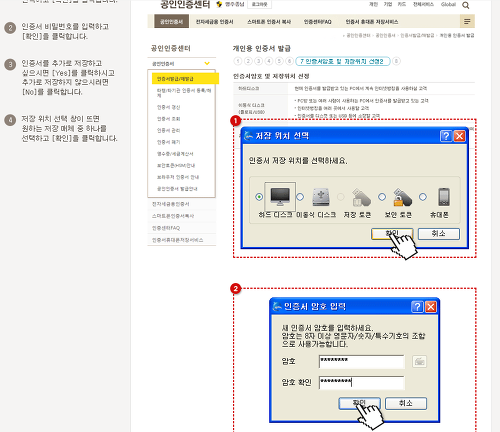Image resolution: width=500 pixels, height=432 pixels.
Task: Click help icon on 인증서 암호 입력 dialog
Action: click(417, 307)
